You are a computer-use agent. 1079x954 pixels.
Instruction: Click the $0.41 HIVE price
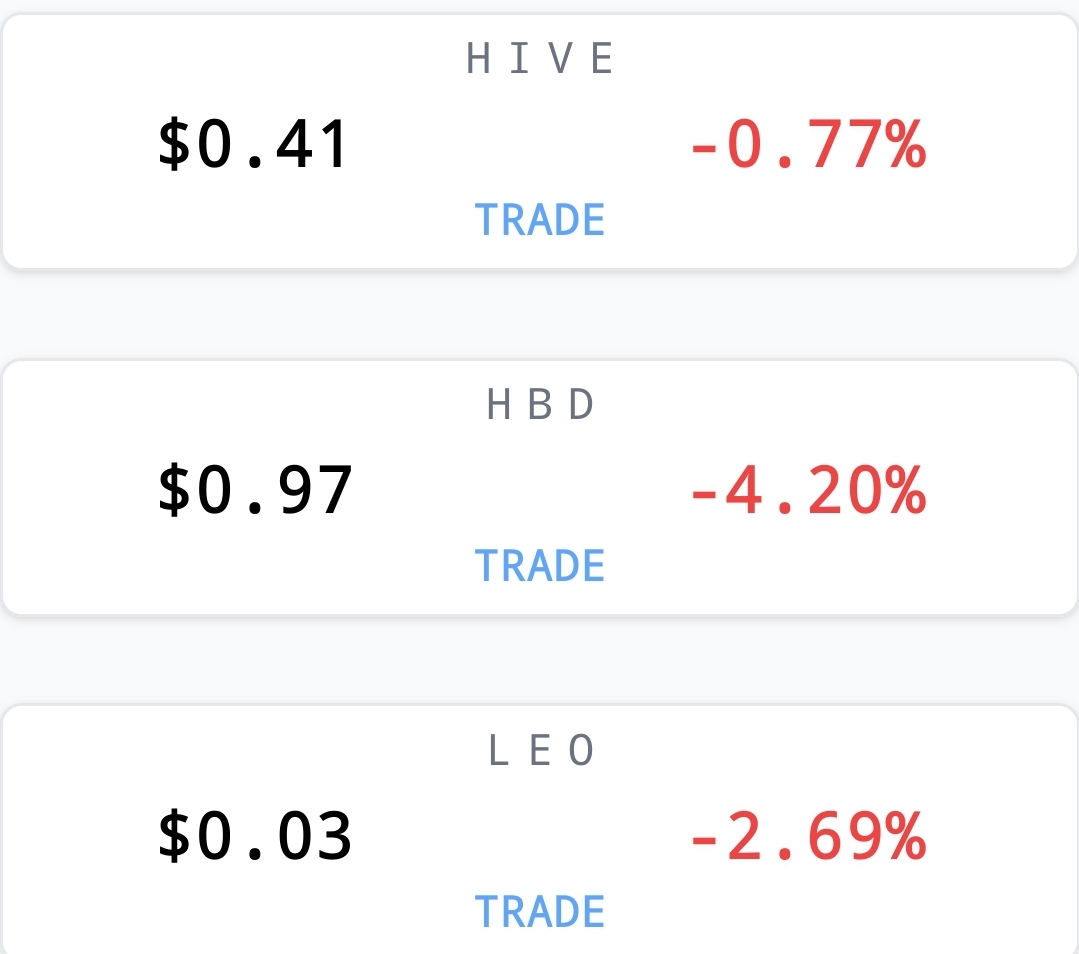254,143
